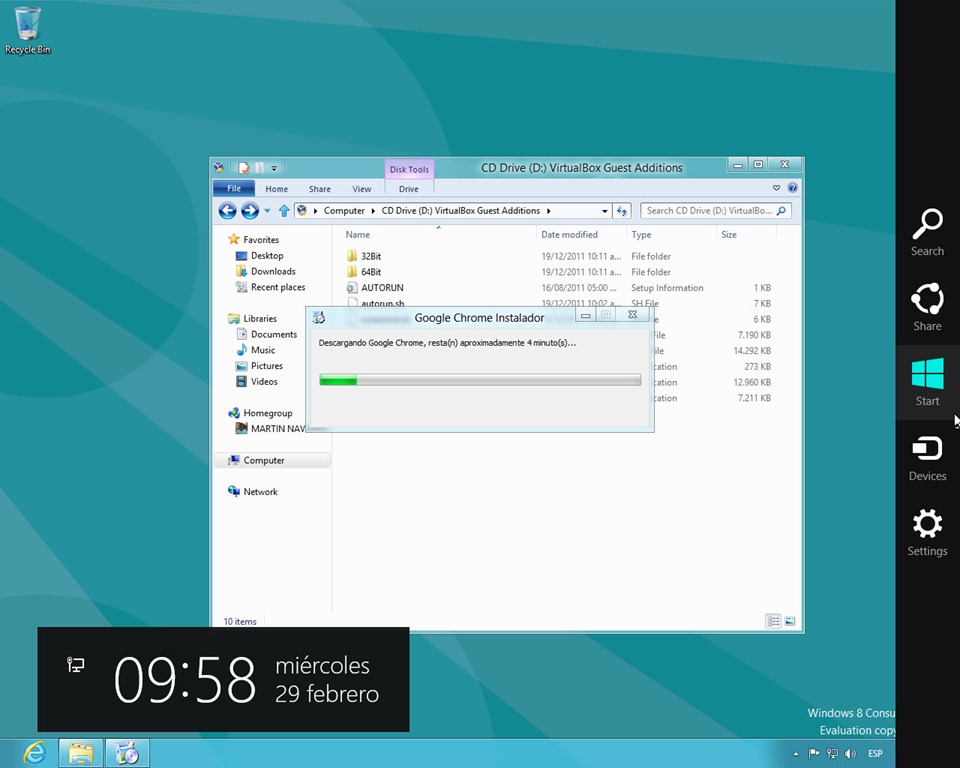This screenshot has height=768, width=960.
Task: Open the Search charm
Action: 927,232
